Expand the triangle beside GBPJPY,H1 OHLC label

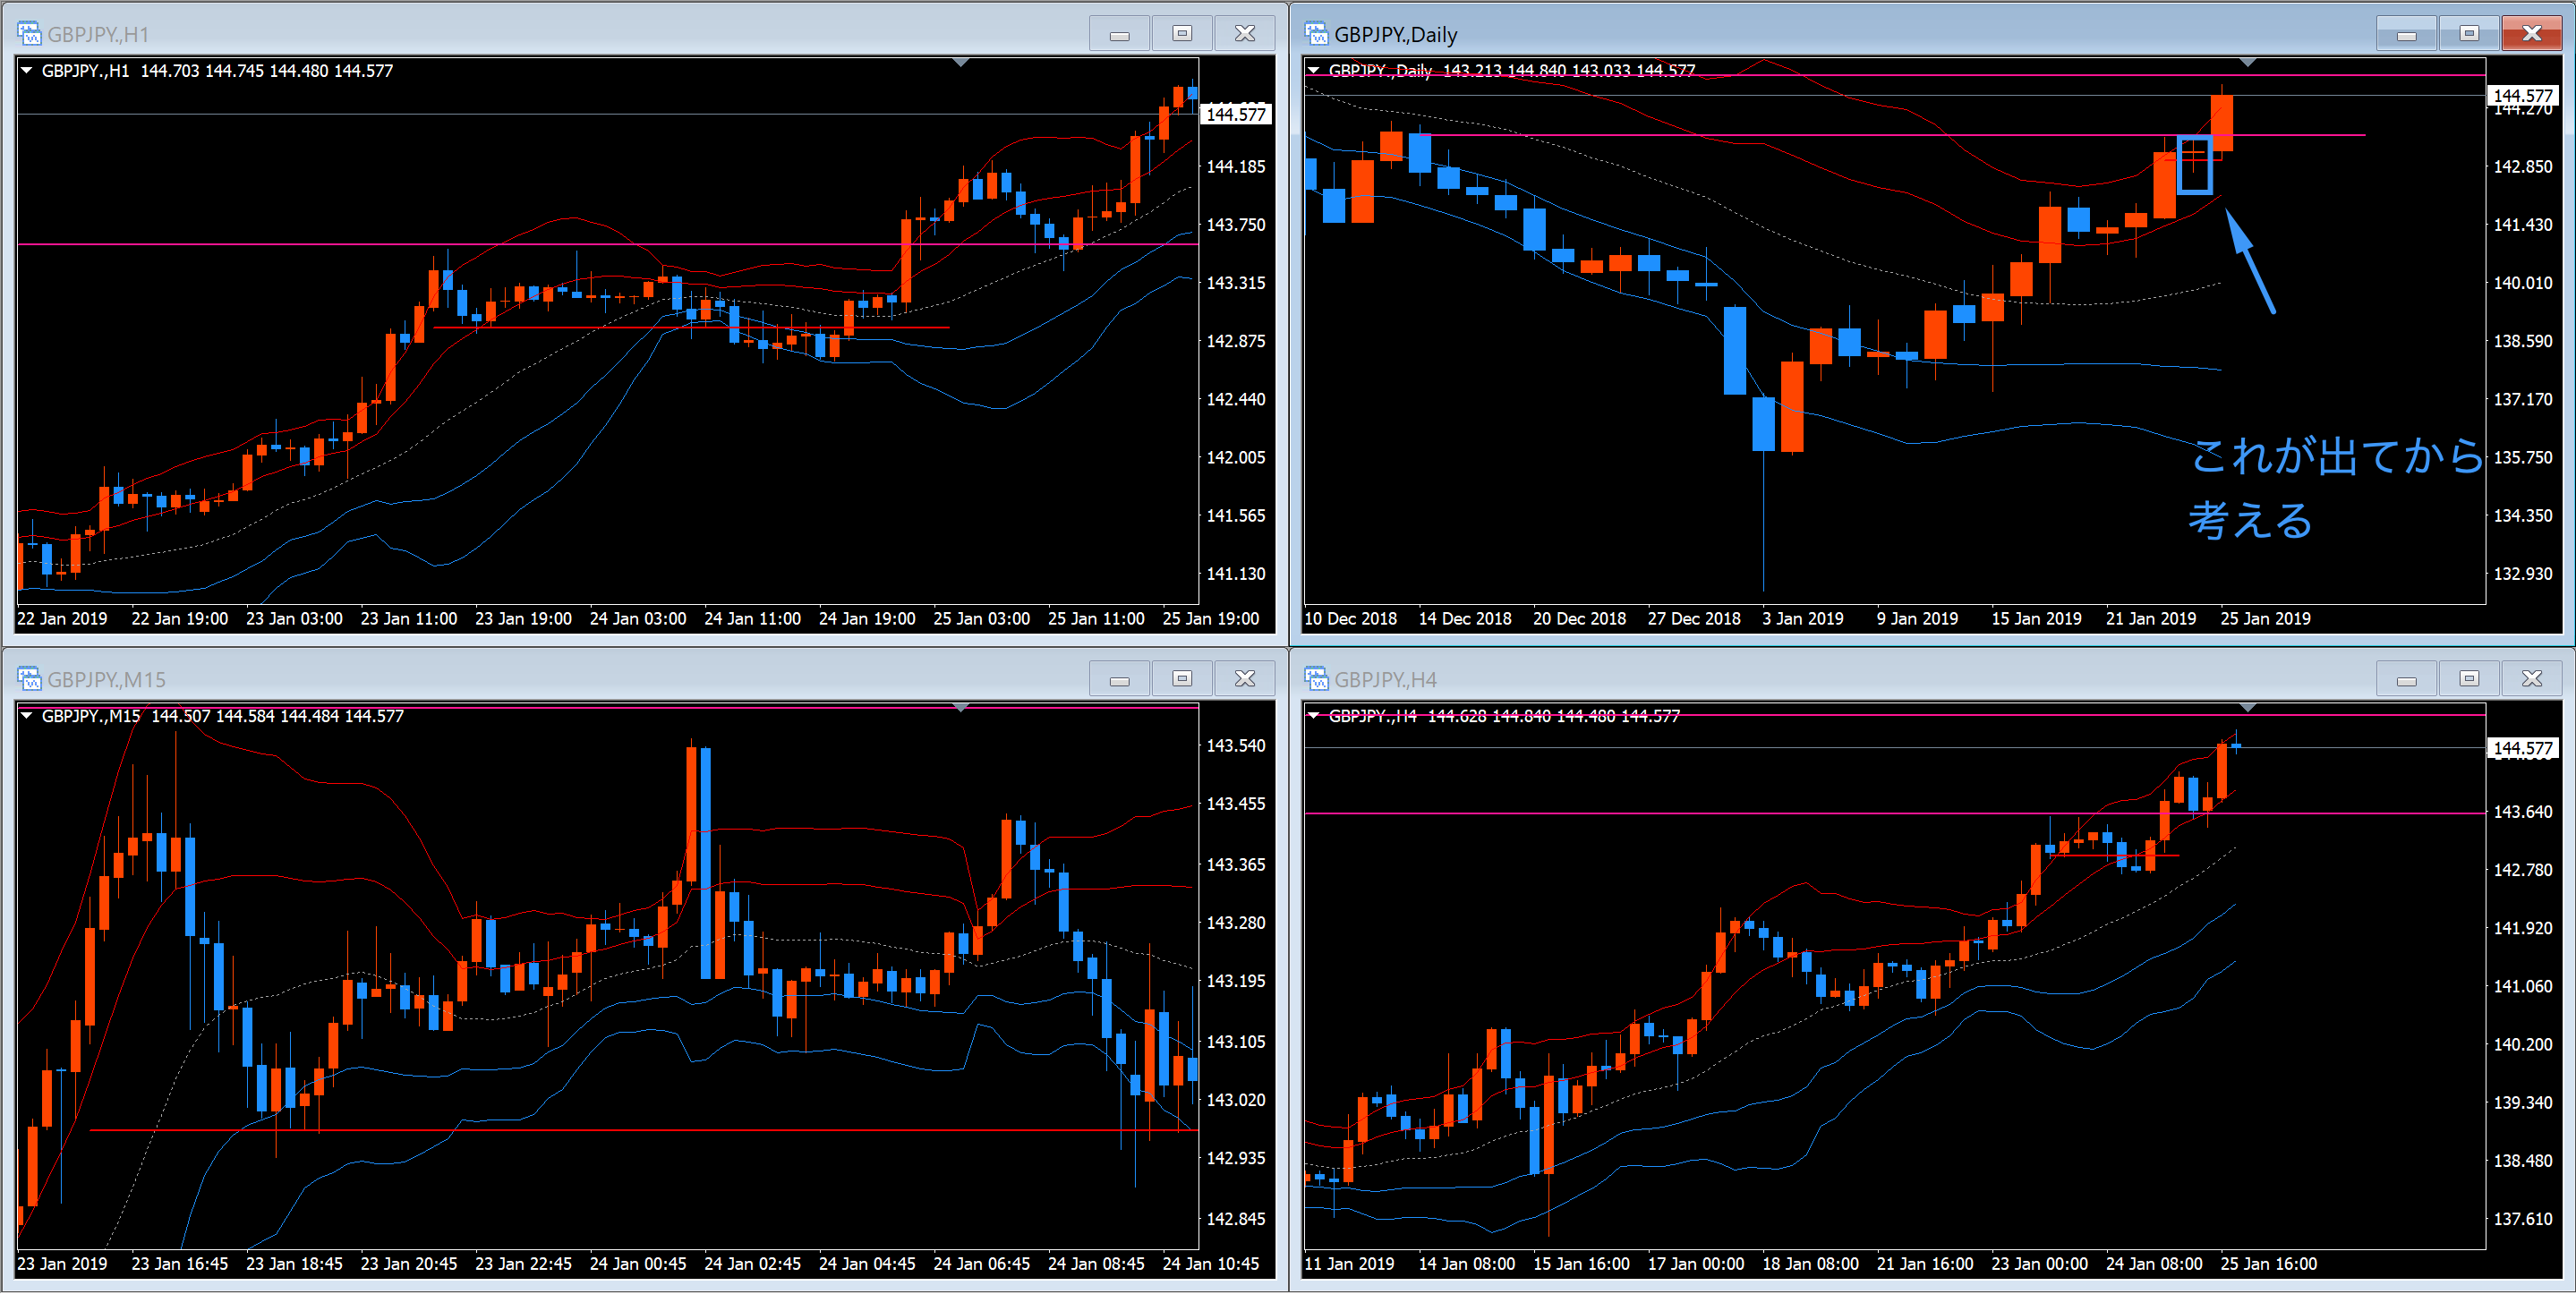(x=27, y=71)
